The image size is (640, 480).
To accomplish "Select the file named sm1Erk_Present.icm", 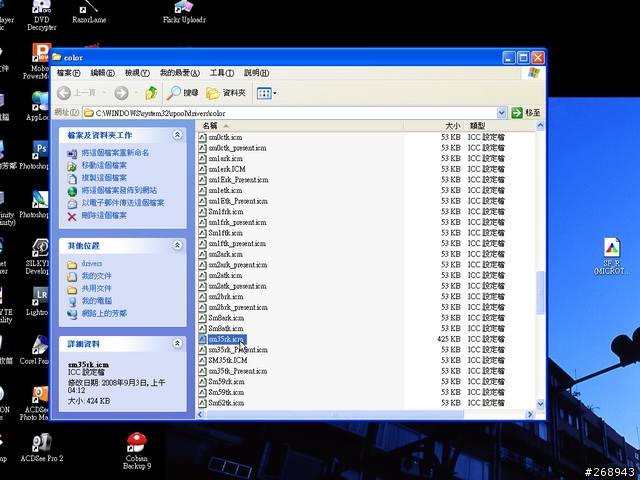I will point(238,180).
